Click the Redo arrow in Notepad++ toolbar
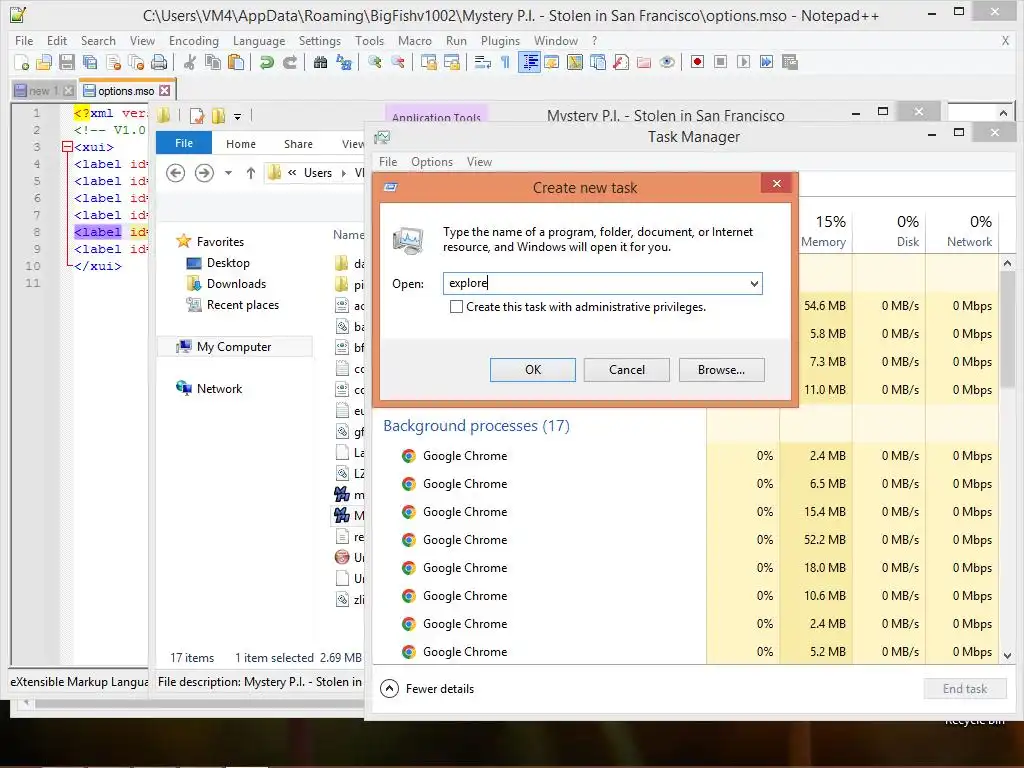 [289, 62]
